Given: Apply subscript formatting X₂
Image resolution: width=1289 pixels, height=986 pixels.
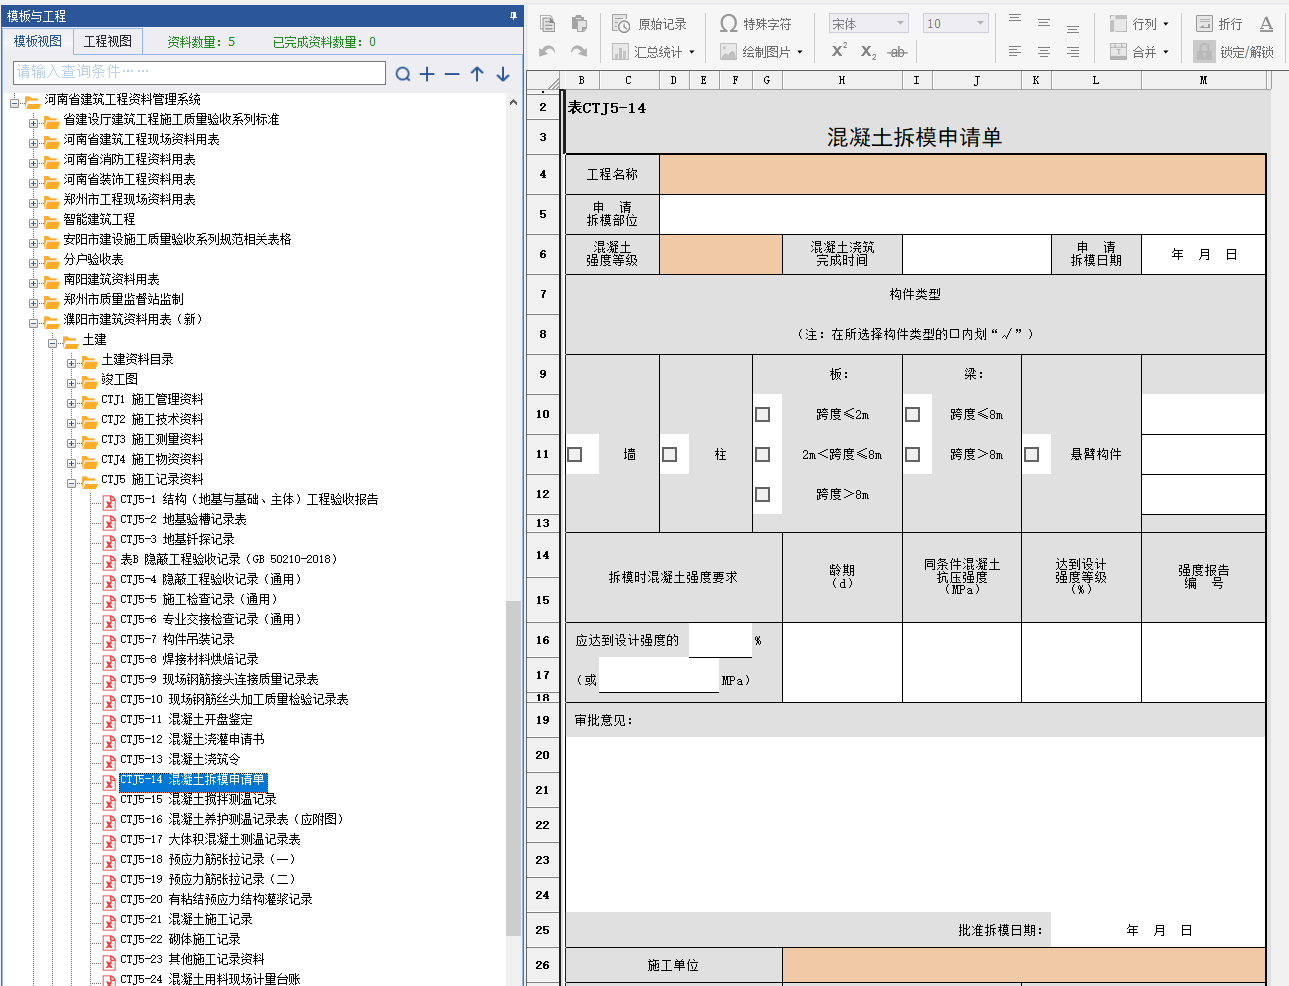Looking at the screenshot, I should tap(869, 52).
